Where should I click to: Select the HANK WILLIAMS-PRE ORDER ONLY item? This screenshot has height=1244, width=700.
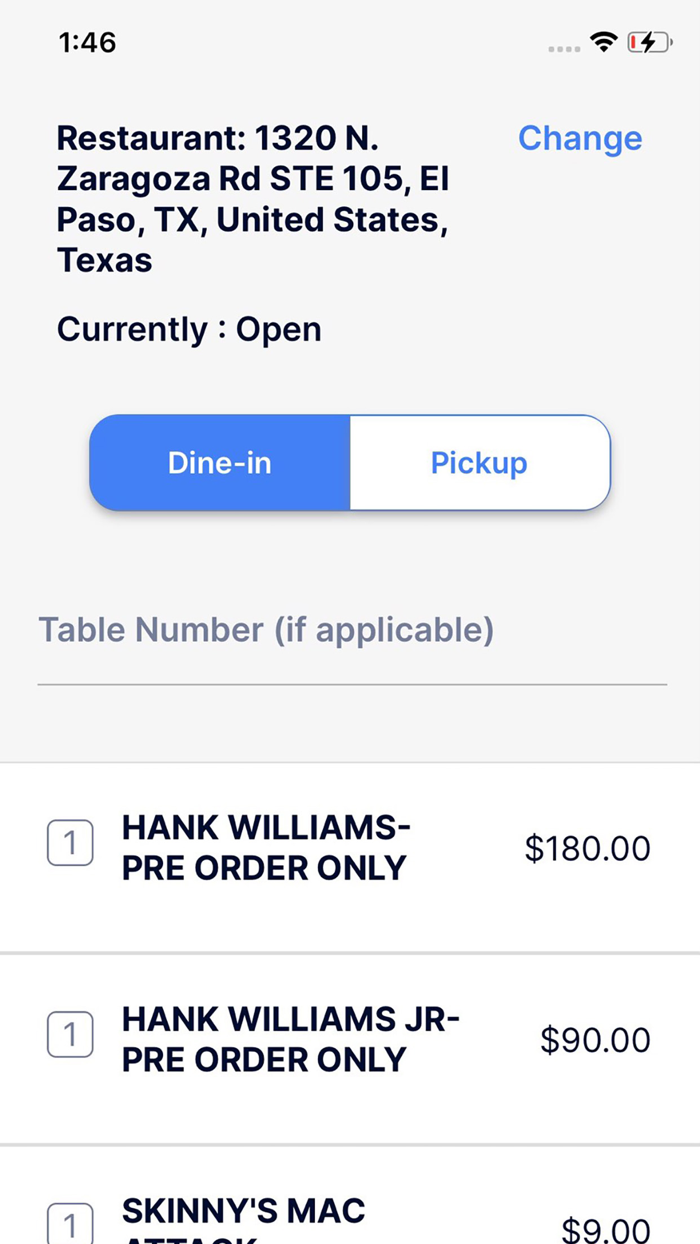click(264, 847)
